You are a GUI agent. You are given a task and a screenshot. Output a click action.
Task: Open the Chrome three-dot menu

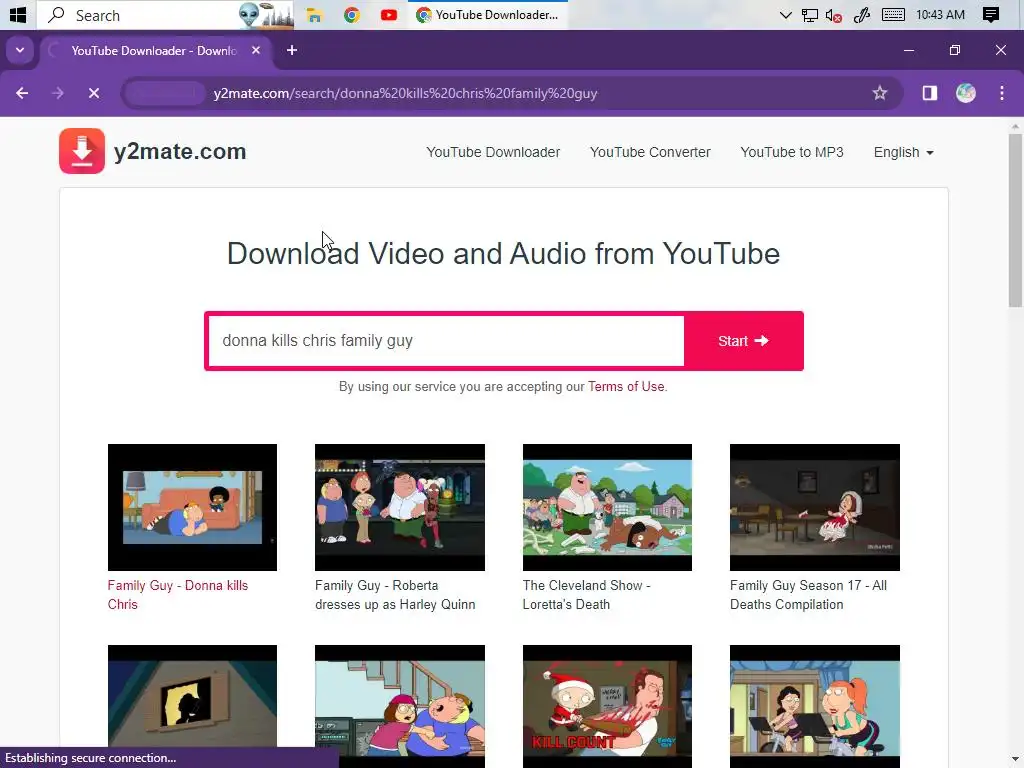click(x=1002, y=93)
